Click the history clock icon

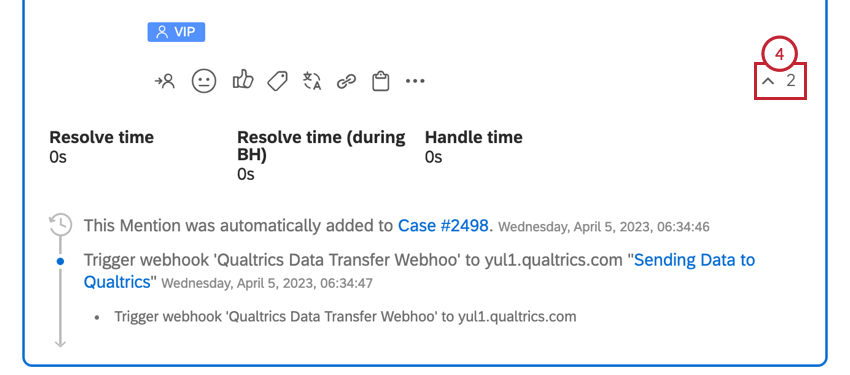point(60,224)
